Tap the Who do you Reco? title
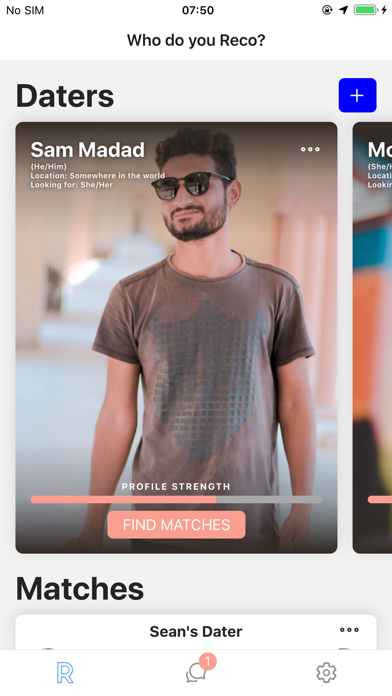Viewport: 392px width, 696px height. pyautogui.click(x=196, y=40)
